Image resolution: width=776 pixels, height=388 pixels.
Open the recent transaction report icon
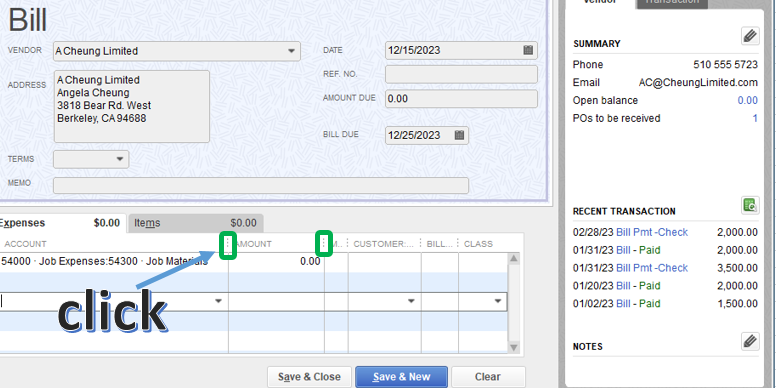pos(750,205)
